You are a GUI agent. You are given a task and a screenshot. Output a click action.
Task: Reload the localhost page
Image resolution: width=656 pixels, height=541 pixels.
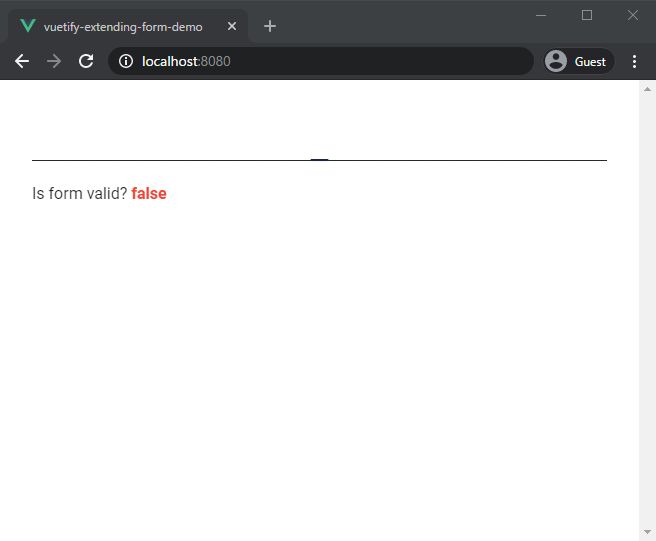(x=86, y=61)
